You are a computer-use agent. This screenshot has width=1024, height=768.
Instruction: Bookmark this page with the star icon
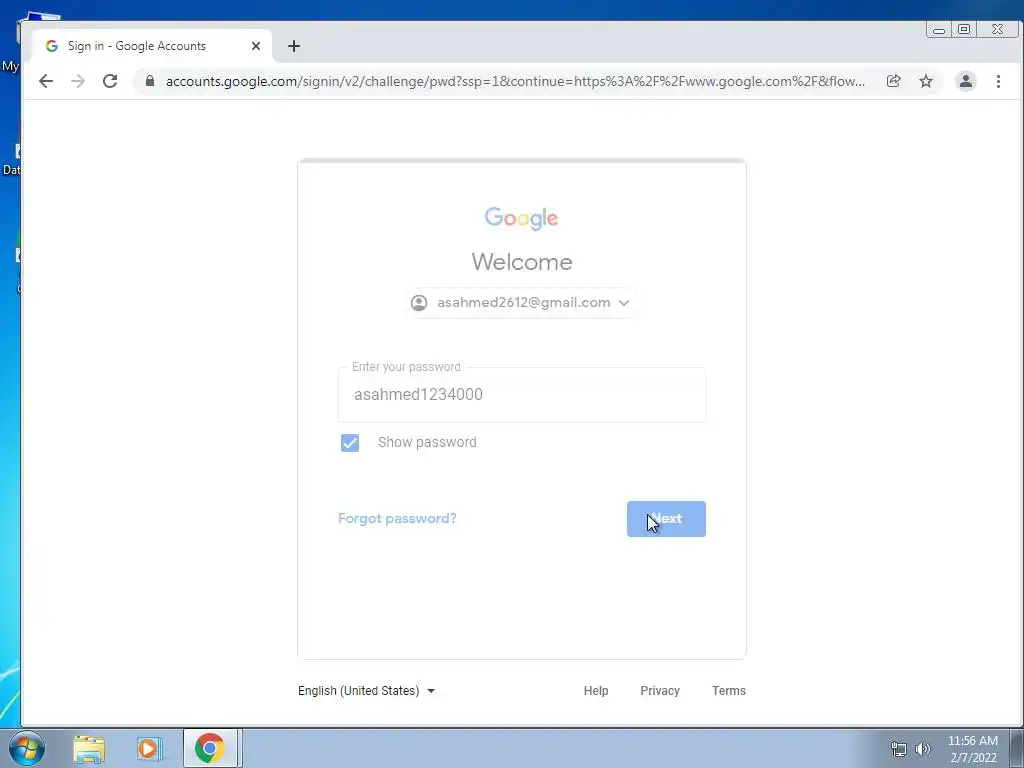click(x=926, y=81)
